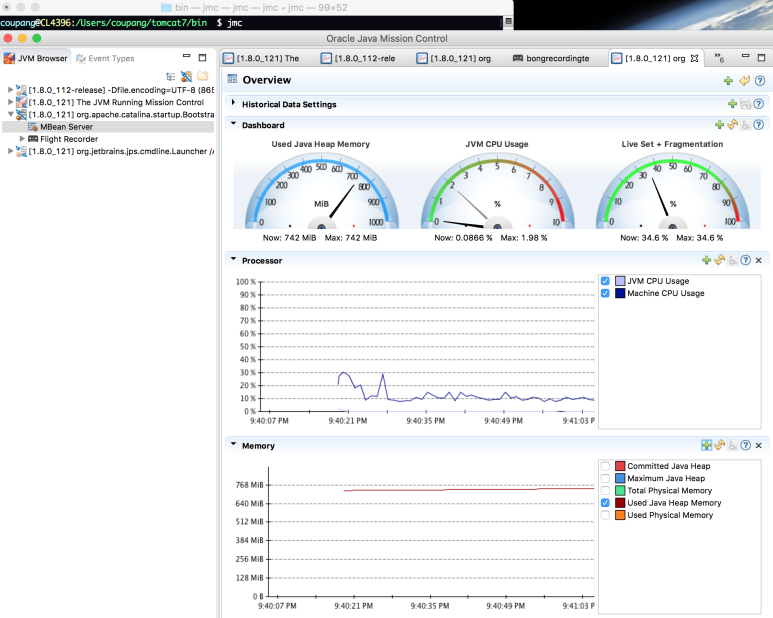Uncheck the Machine CPU Usage checkbox
Image resolution: width=773 pixels, height=618 pixels.
[605, 293]
